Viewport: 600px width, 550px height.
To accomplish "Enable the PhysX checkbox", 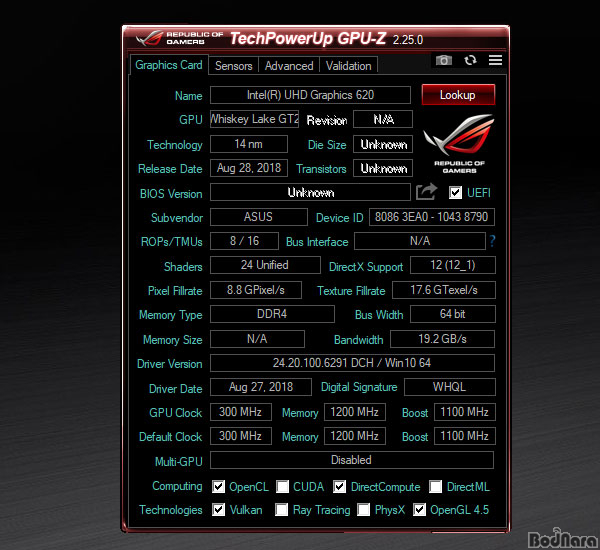I will click(x=363, y=509).
